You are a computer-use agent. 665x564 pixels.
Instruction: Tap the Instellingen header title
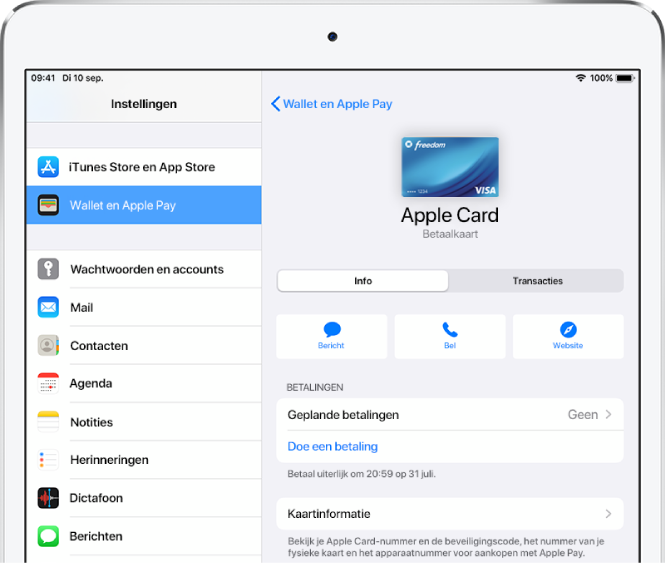point(144,104)
